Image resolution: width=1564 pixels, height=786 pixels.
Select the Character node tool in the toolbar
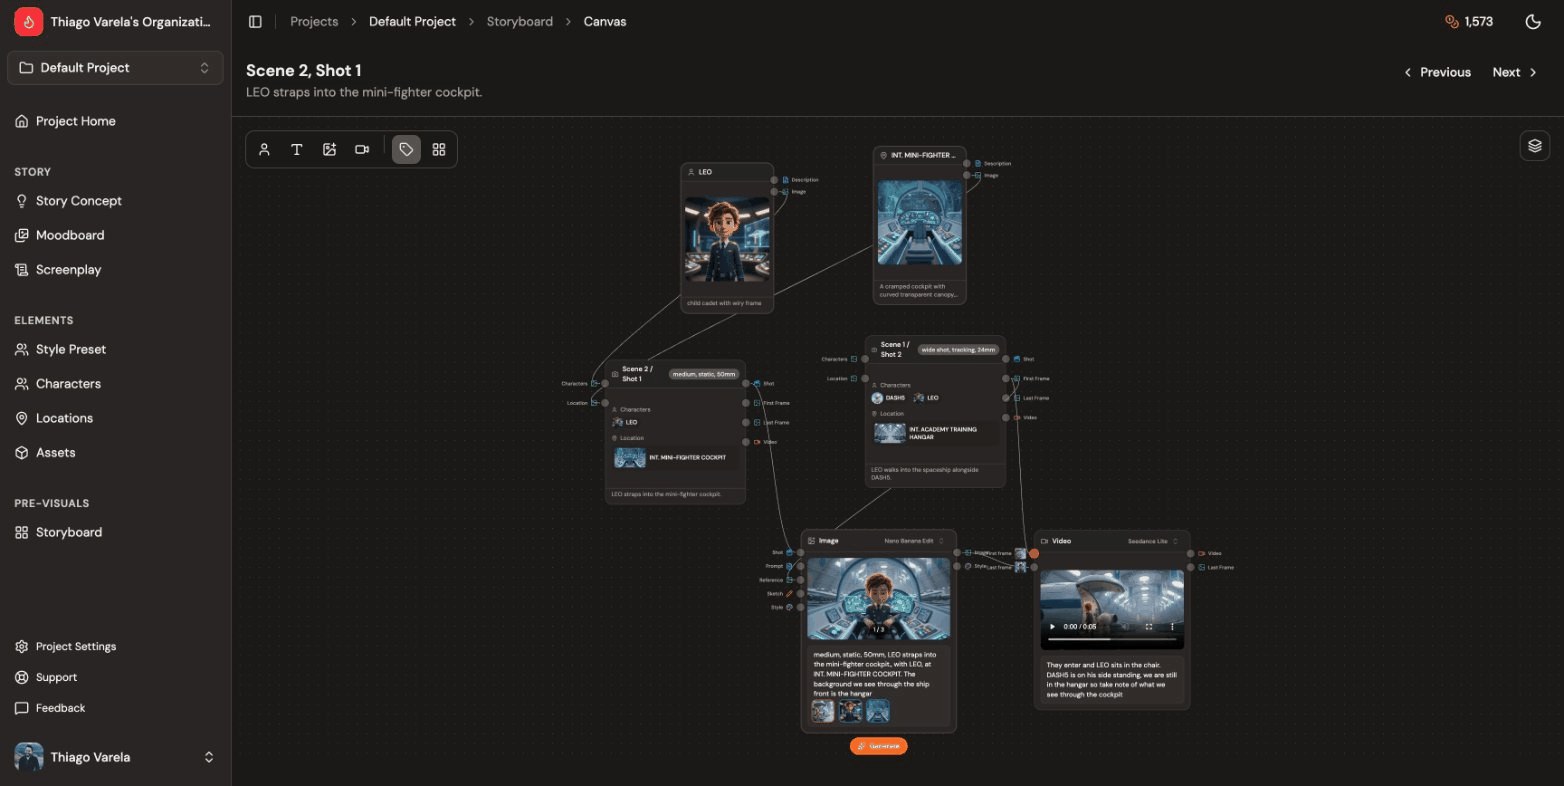pos(264,149)
